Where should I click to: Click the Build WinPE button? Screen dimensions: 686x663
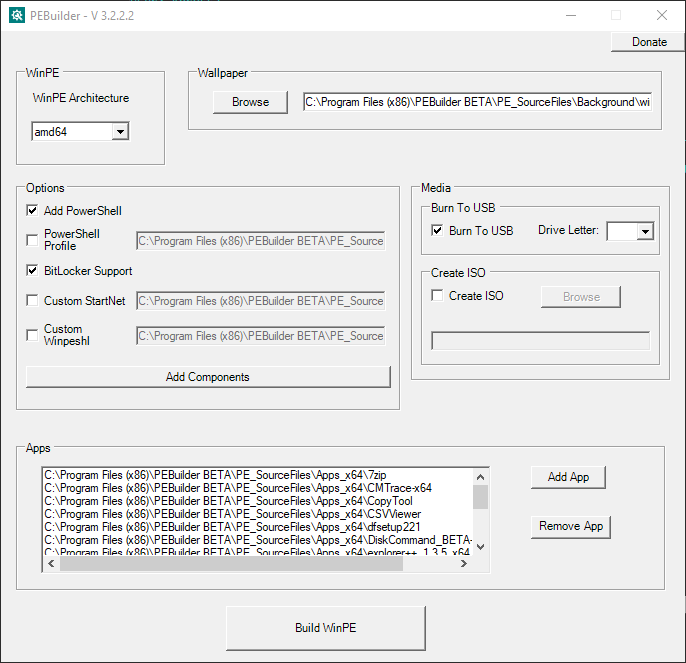[x=326, y=628]
